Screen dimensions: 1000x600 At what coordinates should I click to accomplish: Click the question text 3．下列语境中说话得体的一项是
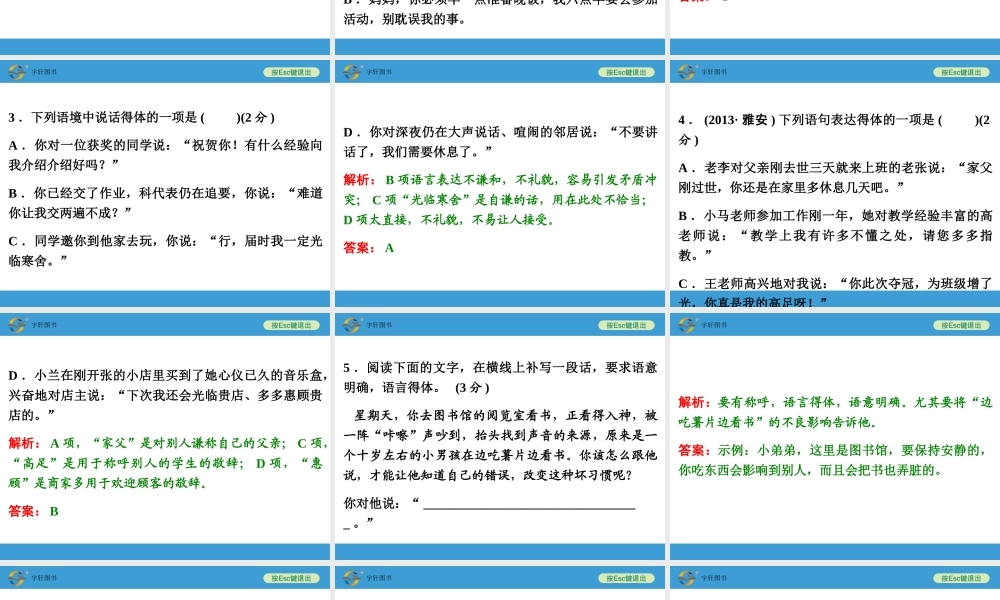click(141, 117)
